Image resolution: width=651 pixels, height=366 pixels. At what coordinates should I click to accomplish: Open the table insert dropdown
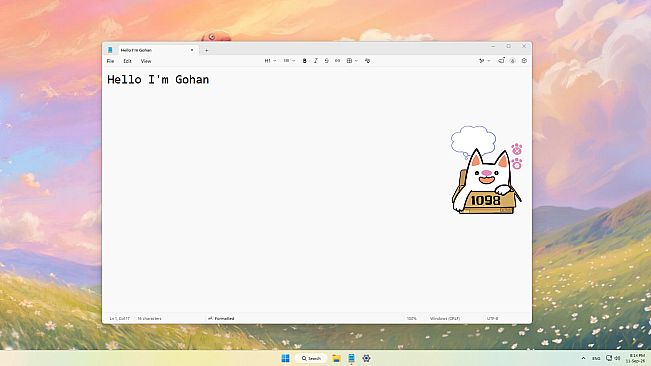coord(352,61)
